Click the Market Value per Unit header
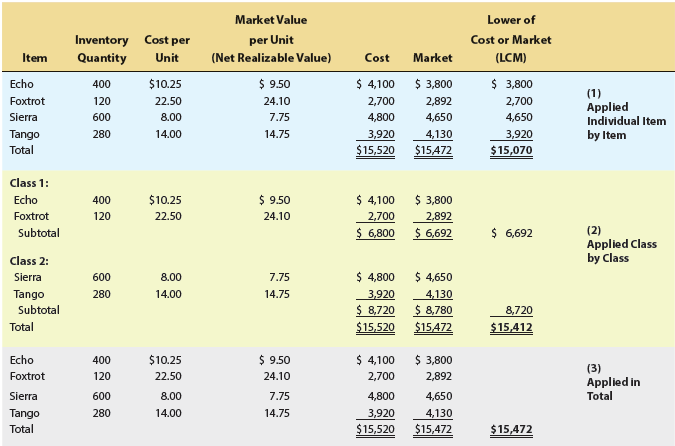Image resolution: width=675 pixels, height=446 pixels. (271, 39)
